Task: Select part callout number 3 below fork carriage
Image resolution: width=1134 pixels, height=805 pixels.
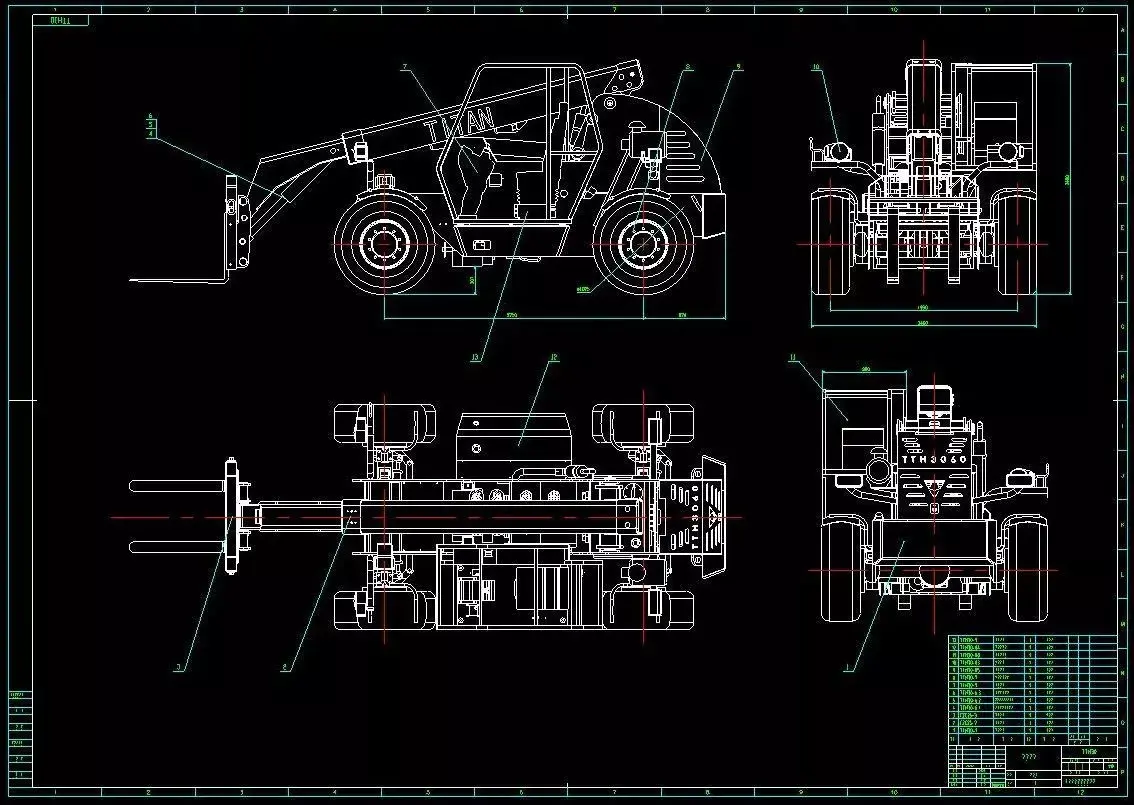Action: tap(178, 668)
